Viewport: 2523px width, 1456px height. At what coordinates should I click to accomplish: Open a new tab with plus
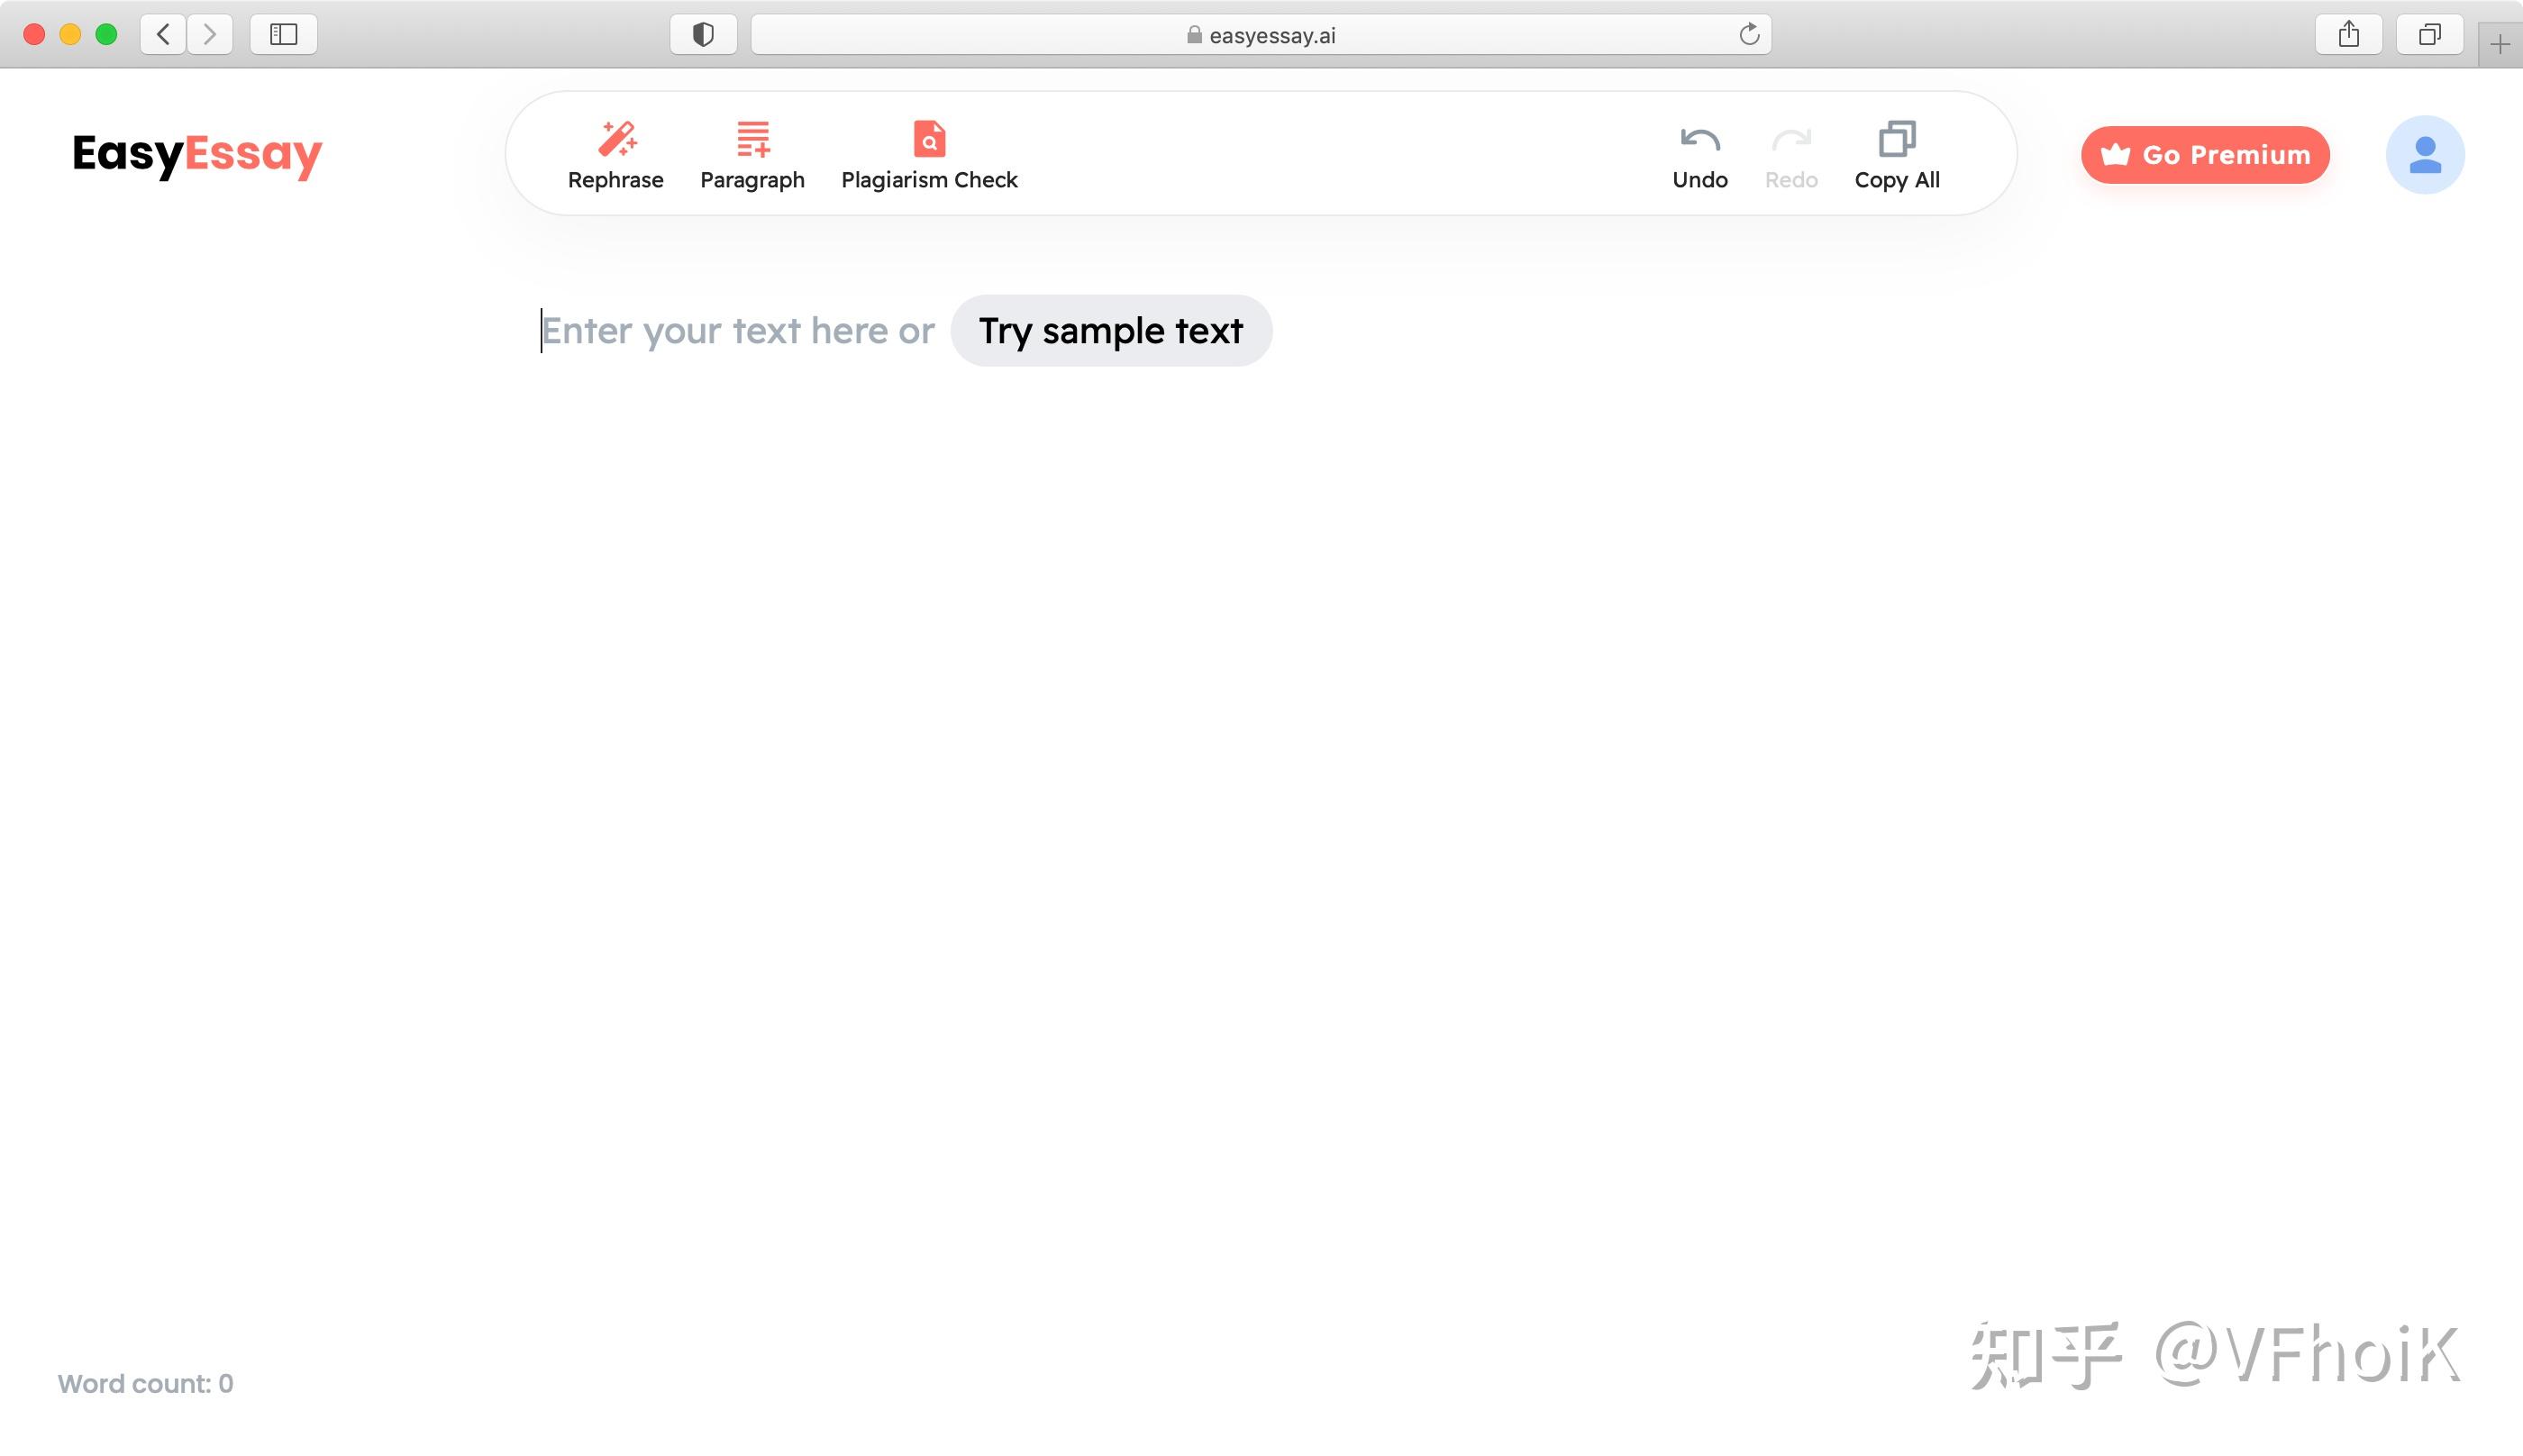[x=2499, y=44]
